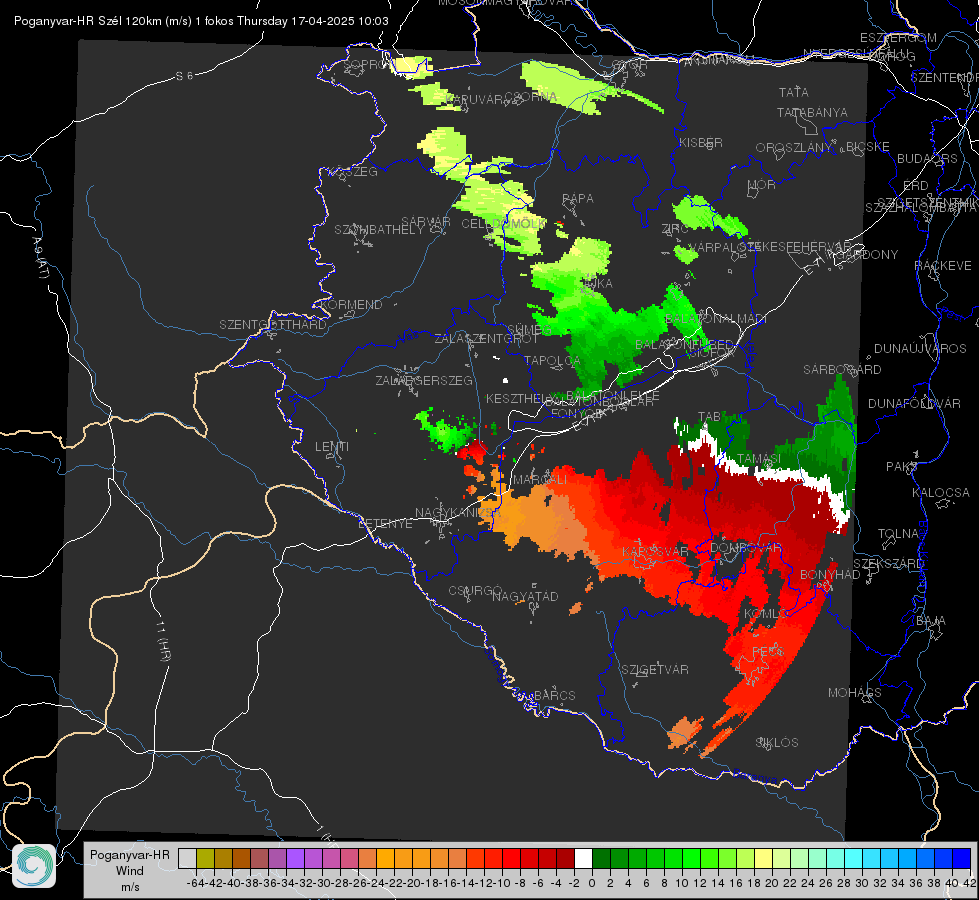Click the SZEKSZARD city label
Viewport: 979px width, 900px height.
pos(888,564)
